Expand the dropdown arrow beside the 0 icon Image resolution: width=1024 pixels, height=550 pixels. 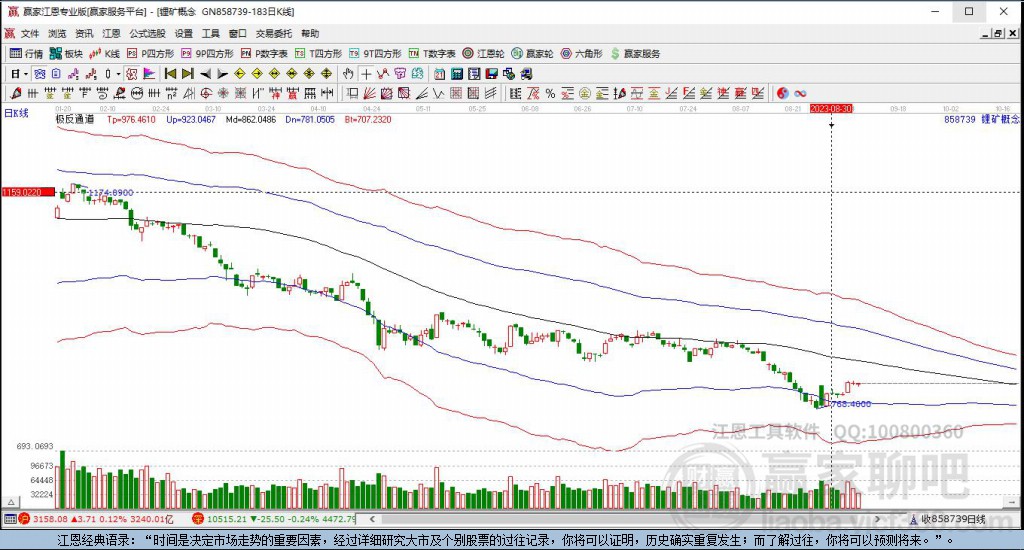(118, 74)
